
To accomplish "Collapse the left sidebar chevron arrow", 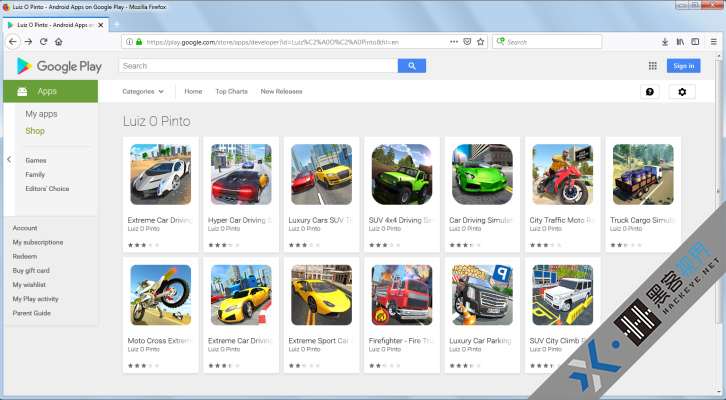I will 9,159.
